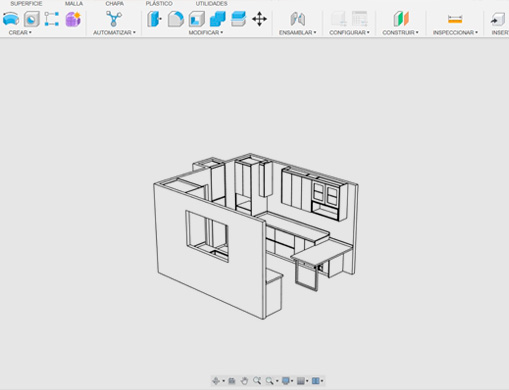Viewport: 509px width, 390px height.
Task: Switch to the UTILIDADES tab
Action: [211, 4]
